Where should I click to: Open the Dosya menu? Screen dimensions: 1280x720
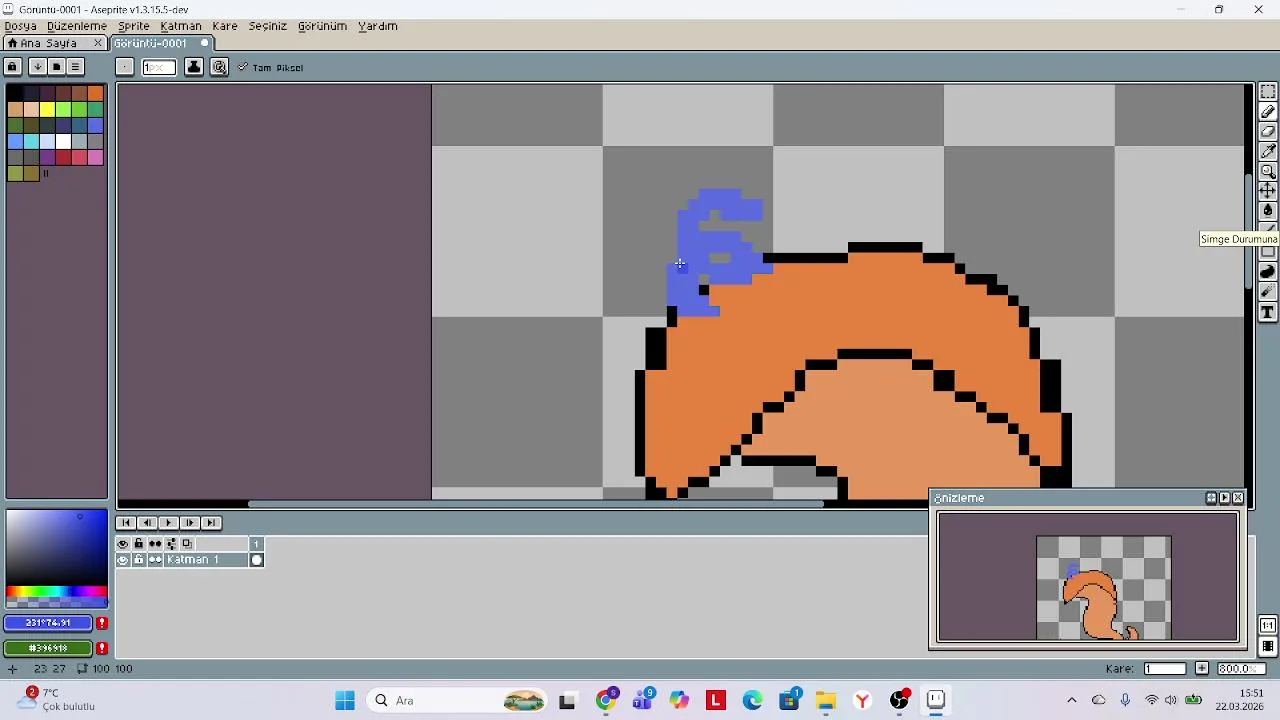[x=20, y=26]
